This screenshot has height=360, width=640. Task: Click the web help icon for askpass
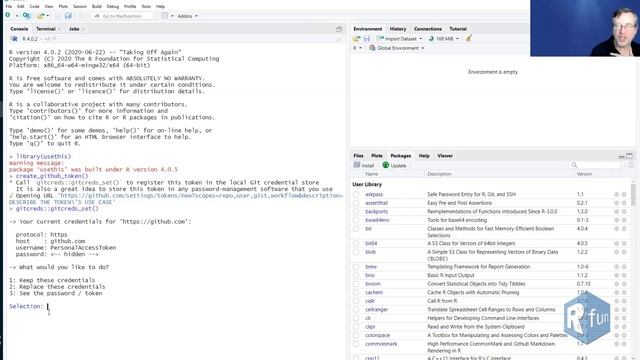click(617, 194)
